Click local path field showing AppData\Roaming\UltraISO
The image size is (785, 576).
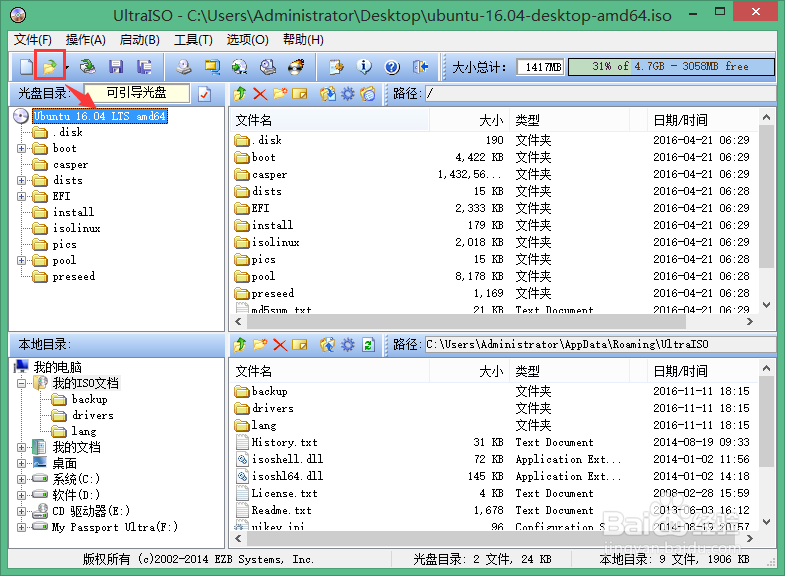(600, 345)
